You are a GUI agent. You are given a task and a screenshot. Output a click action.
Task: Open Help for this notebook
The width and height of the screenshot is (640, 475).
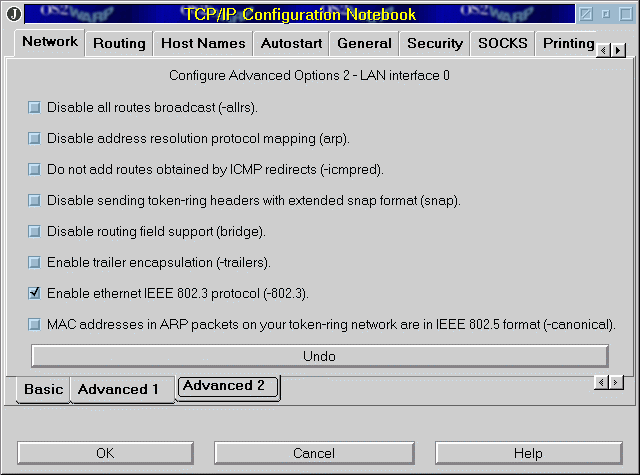pos(529,453)
